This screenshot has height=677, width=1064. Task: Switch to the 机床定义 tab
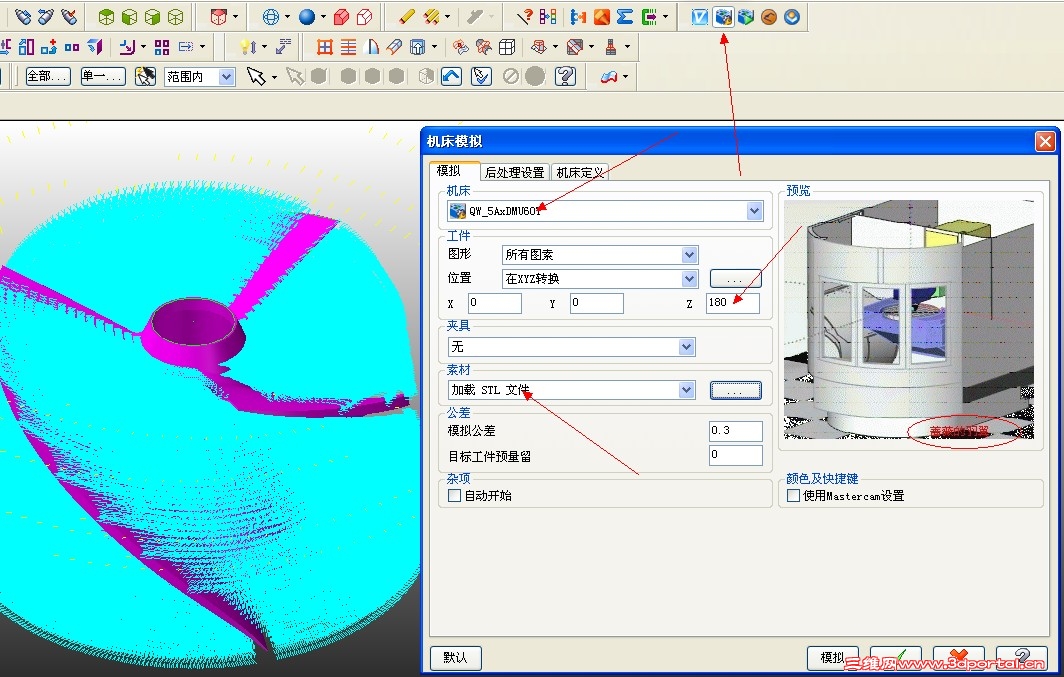click(x=580, y=172)
